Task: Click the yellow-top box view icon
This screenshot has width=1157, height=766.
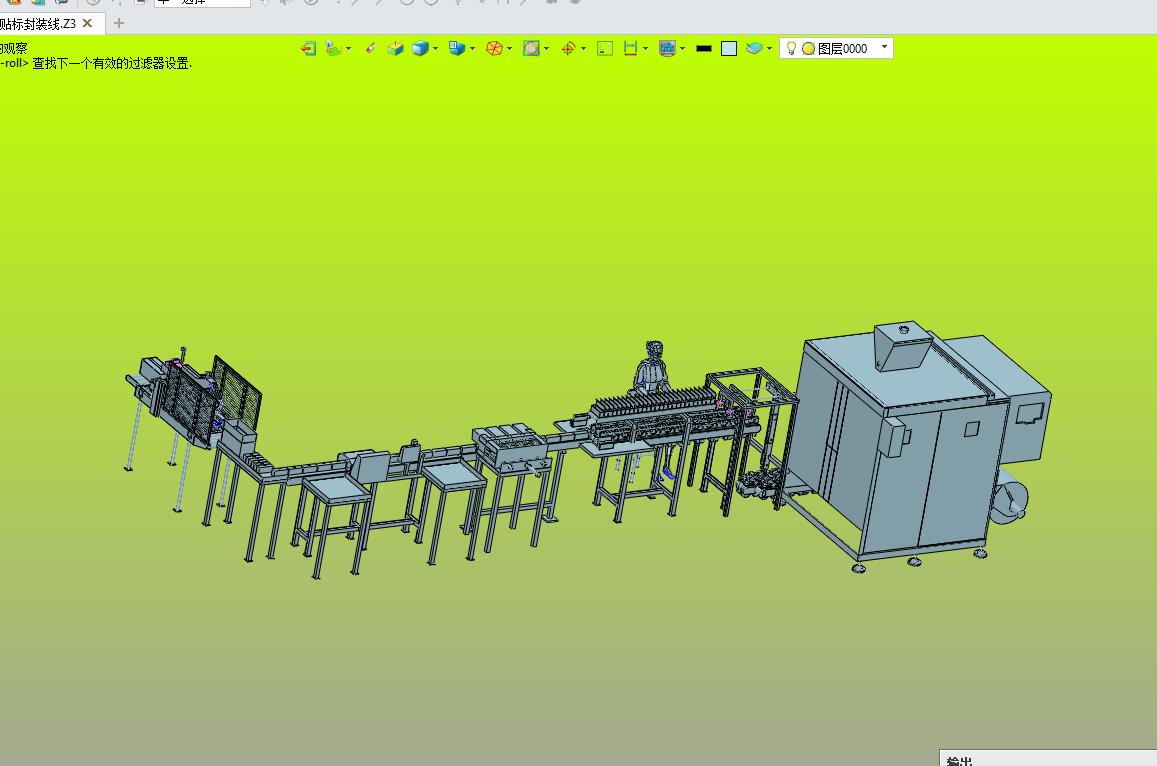Action: [396, 49]
